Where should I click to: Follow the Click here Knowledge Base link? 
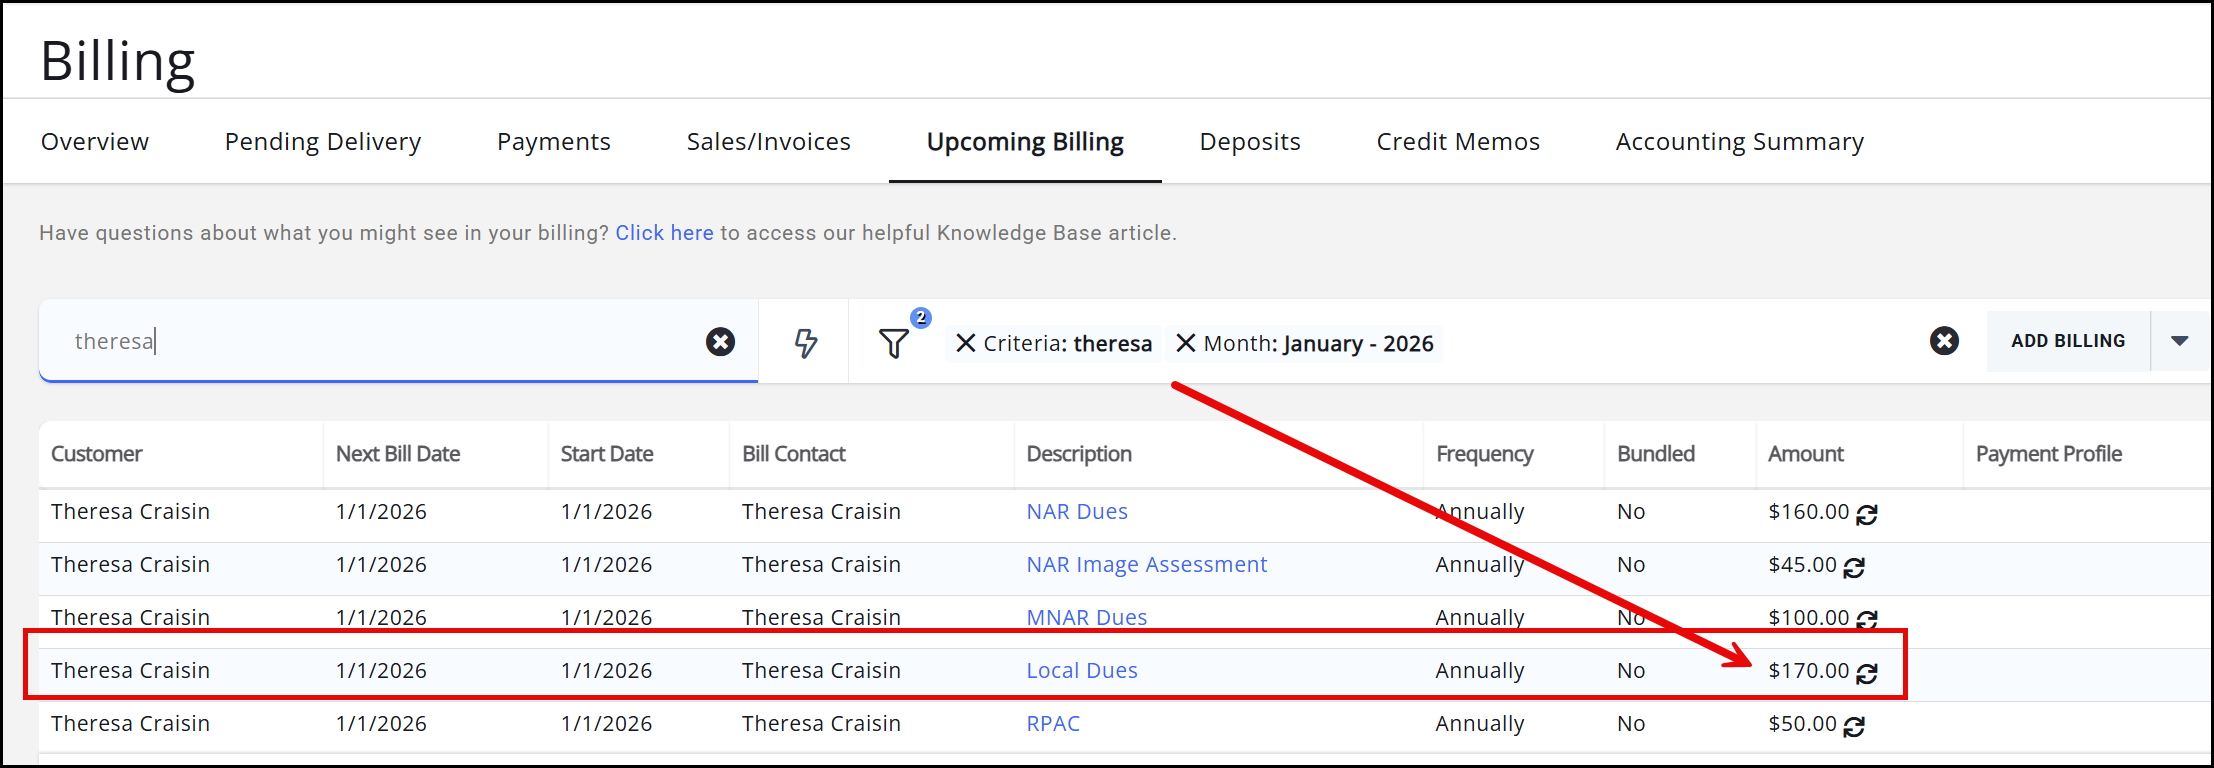click(x=664, y=233)
